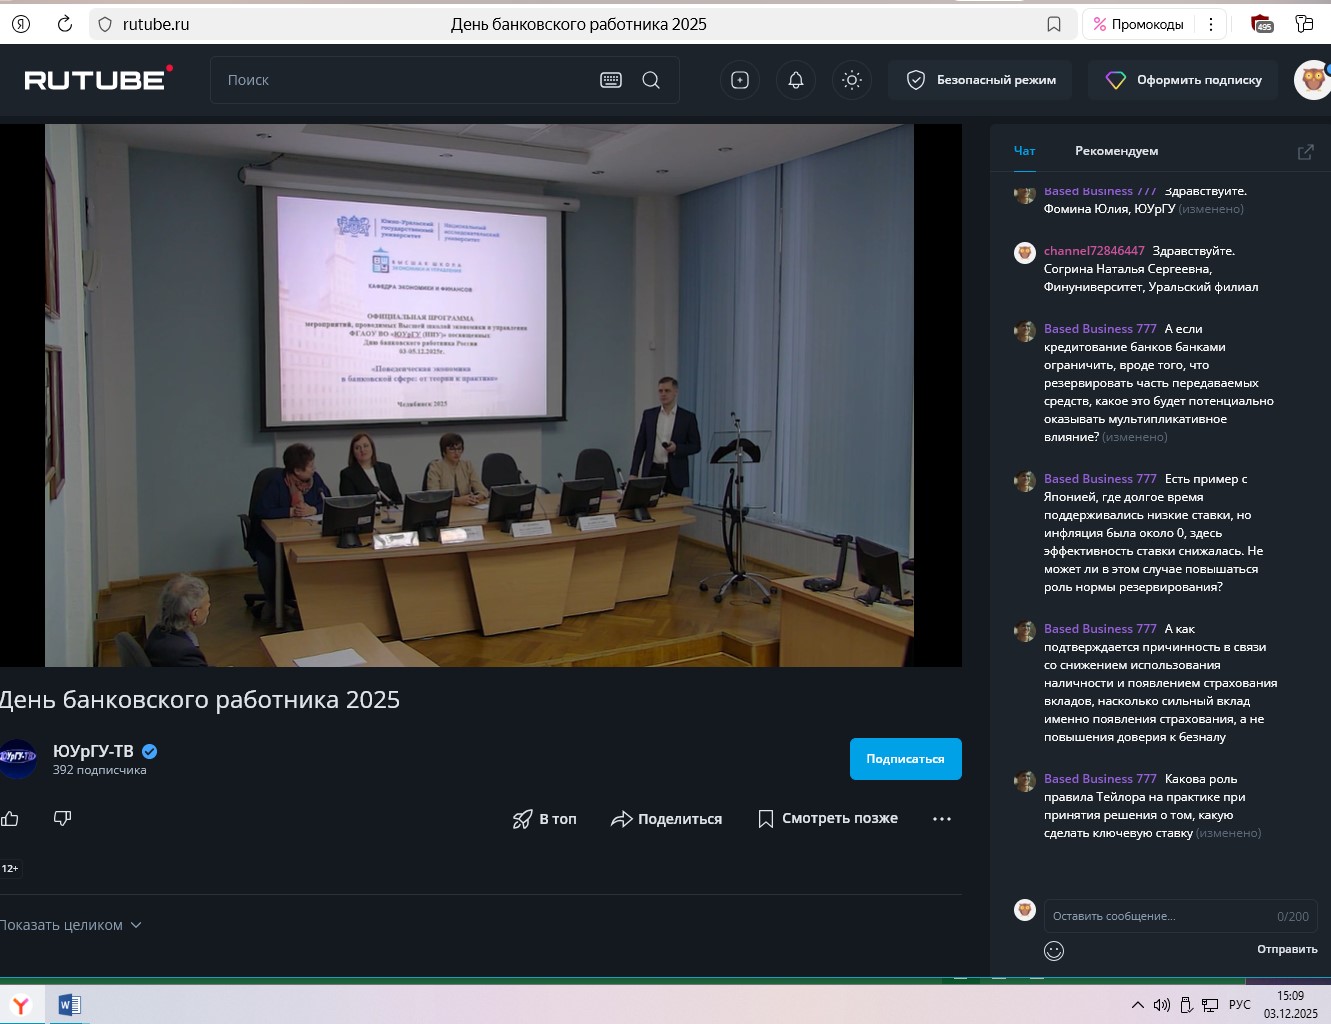Screen dimensions: 1331x1024
Task: Open chat in separate window via arrow icon
Action: (1306, 151)
